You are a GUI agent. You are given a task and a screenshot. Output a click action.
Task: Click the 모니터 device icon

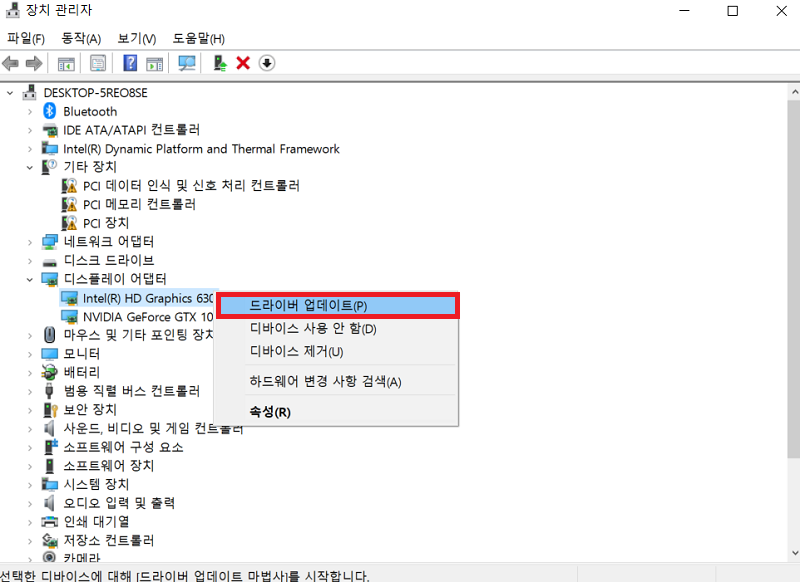49,354
